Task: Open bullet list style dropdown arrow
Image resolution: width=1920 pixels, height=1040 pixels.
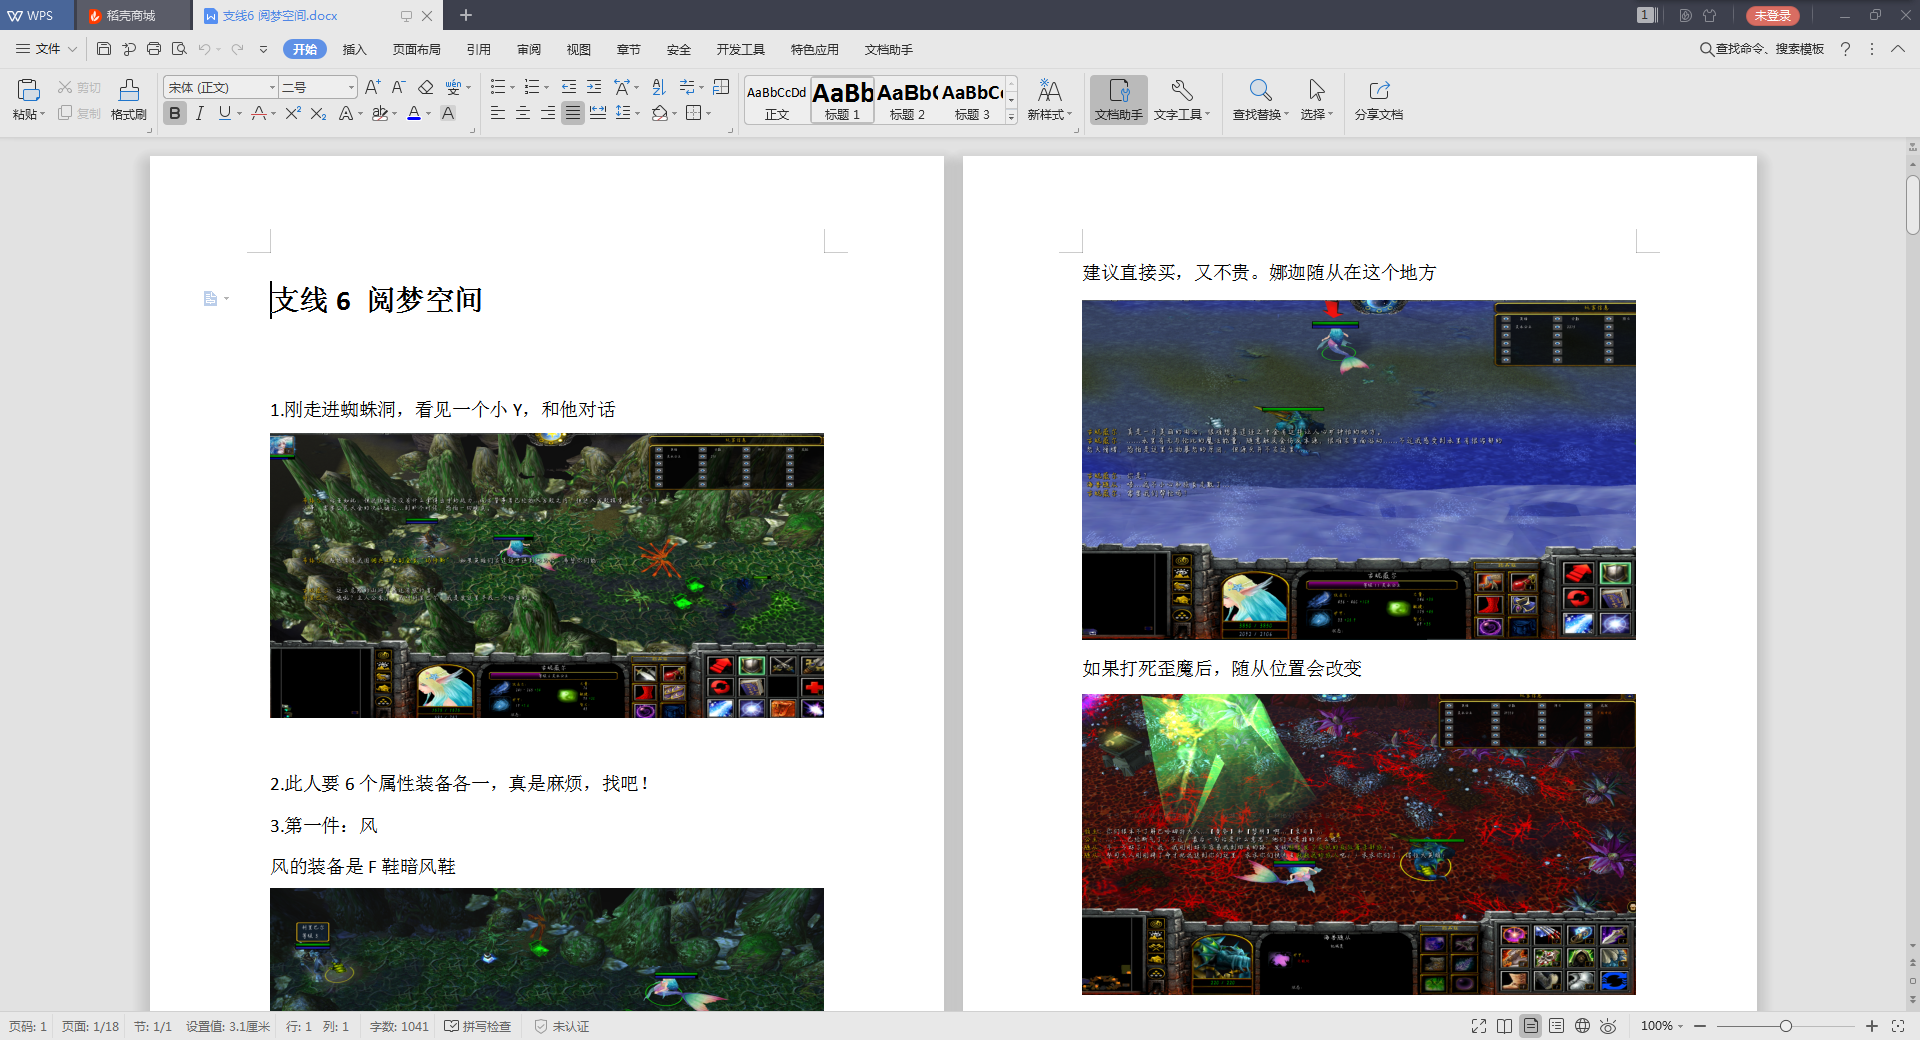Action: point(513,88)
